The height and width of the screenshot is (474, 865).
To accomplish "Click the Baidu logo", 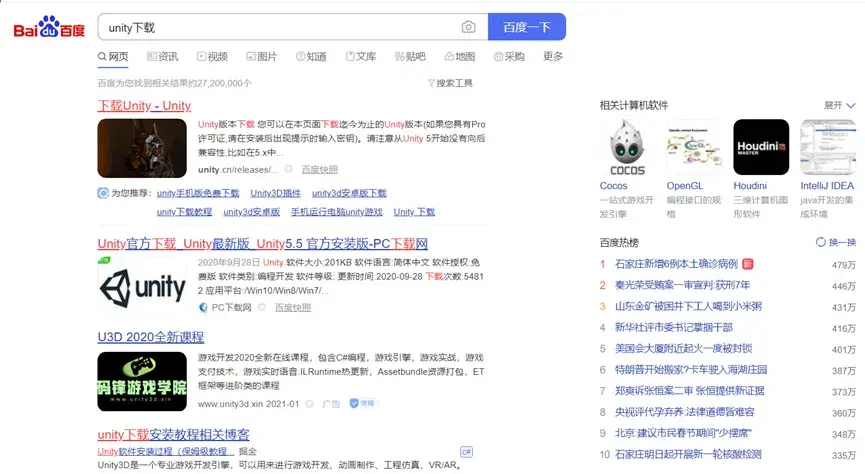I will coord(49,26).
